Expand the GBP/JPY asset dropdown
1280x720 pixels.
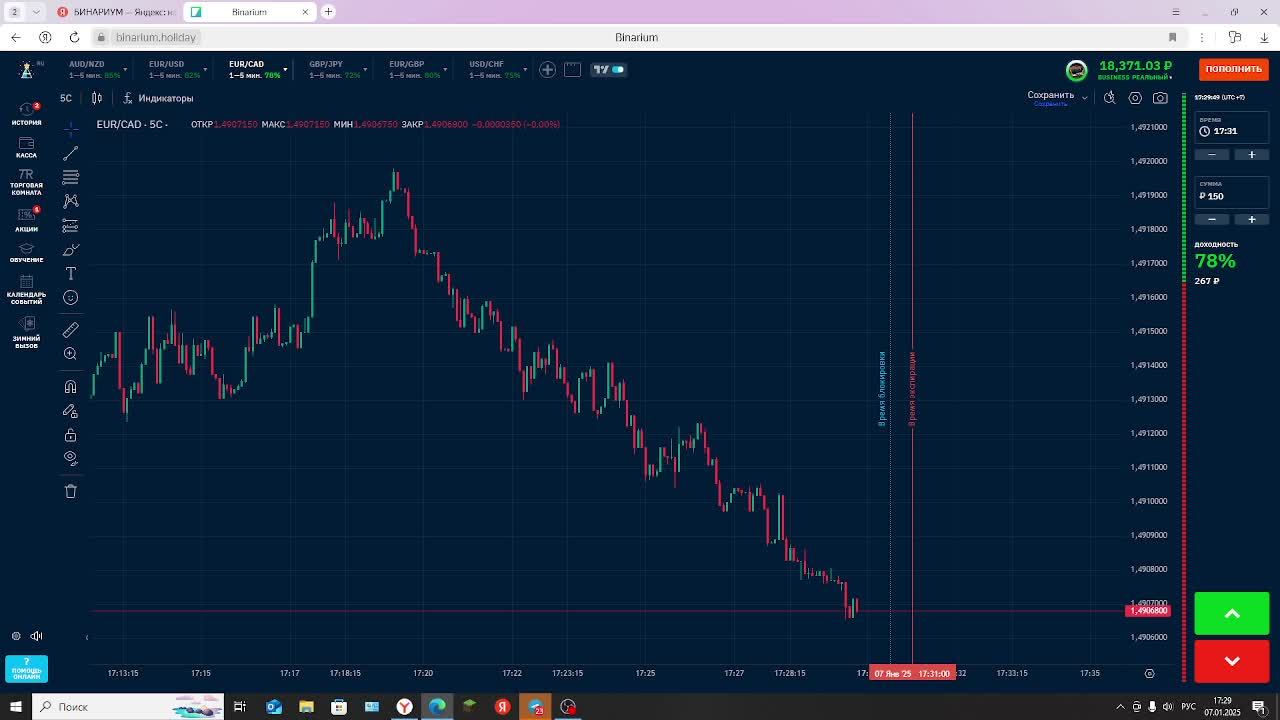tap(365, 70)
